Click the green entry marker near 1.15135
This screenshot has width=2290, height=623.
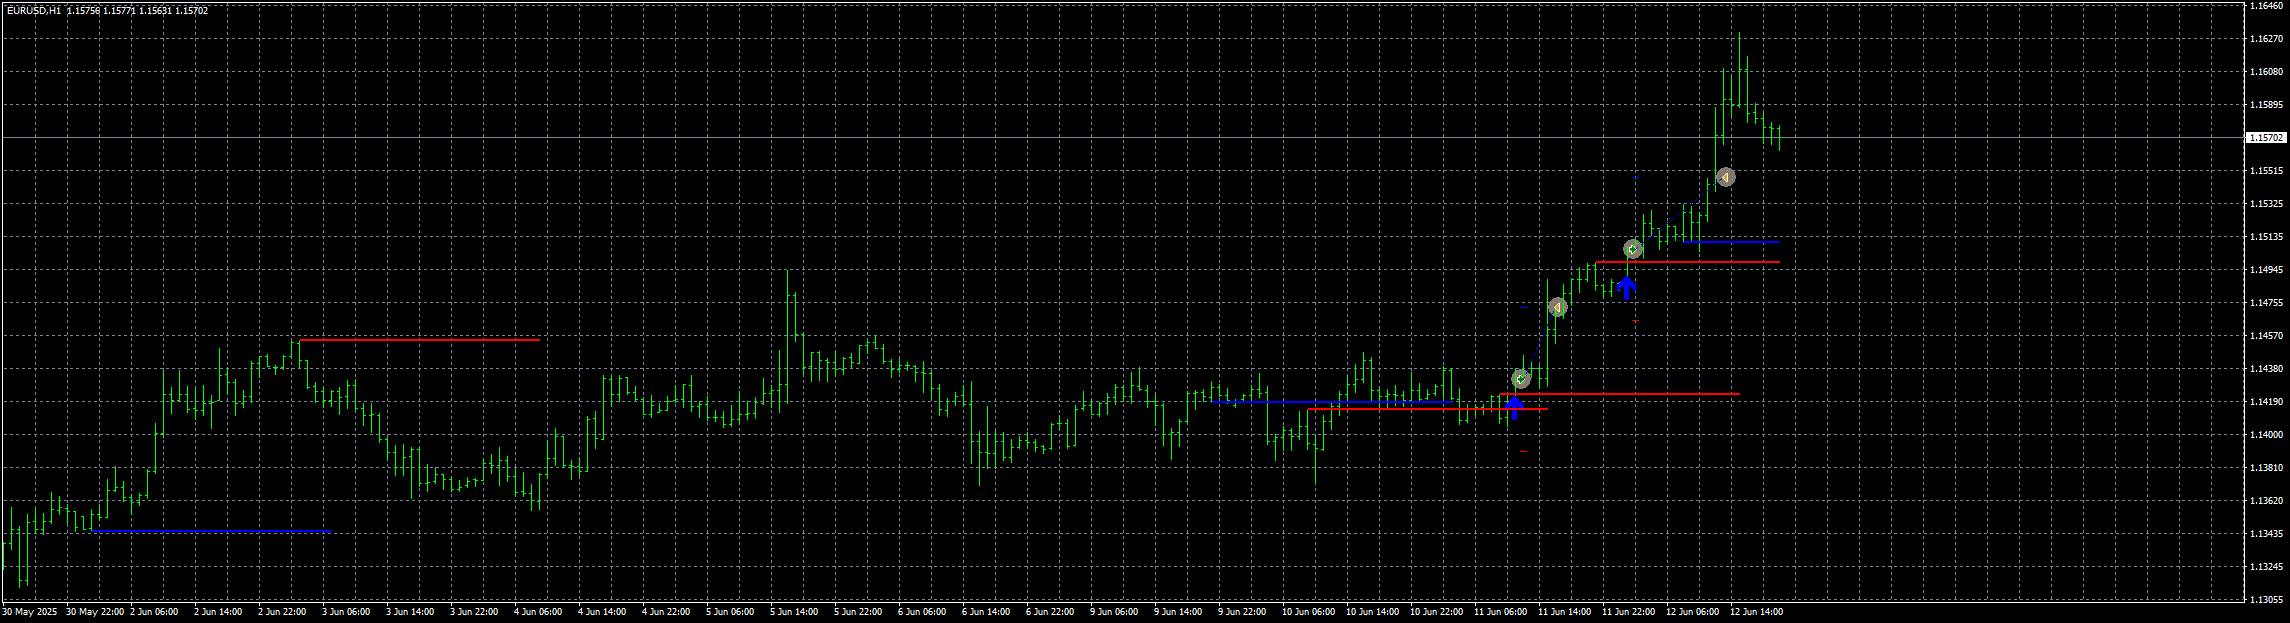[x=1633, y=249]
